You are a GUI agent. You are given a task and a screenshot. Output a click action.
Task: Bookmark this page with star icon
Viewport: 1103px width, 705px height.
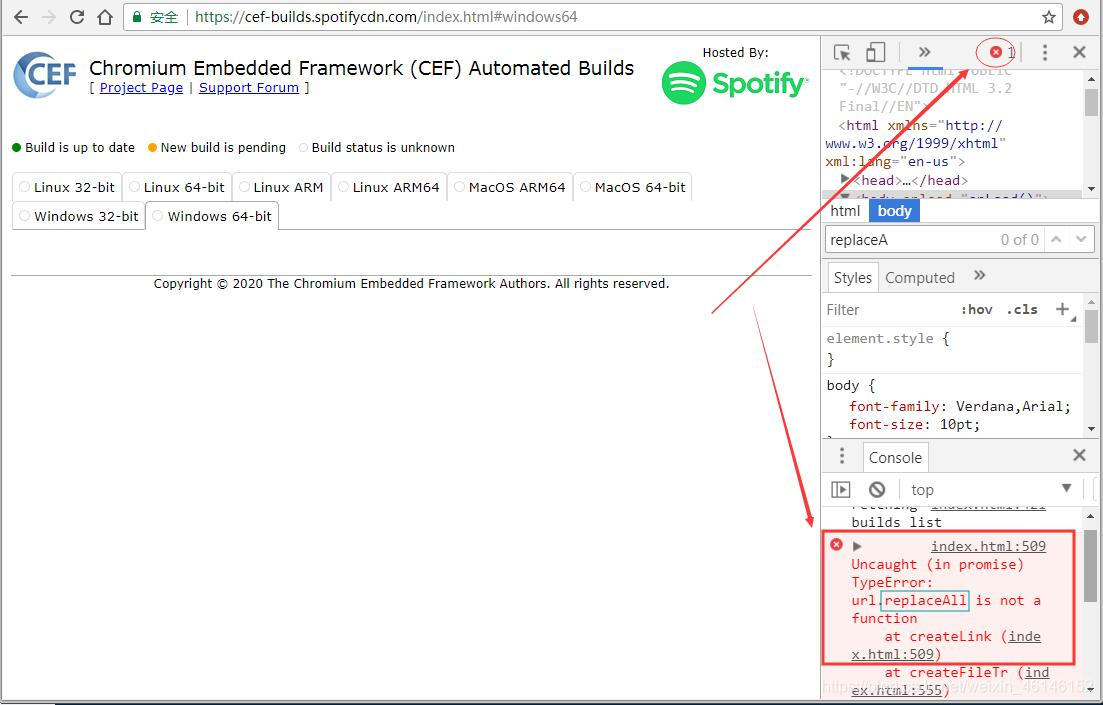coord(1049,17)
